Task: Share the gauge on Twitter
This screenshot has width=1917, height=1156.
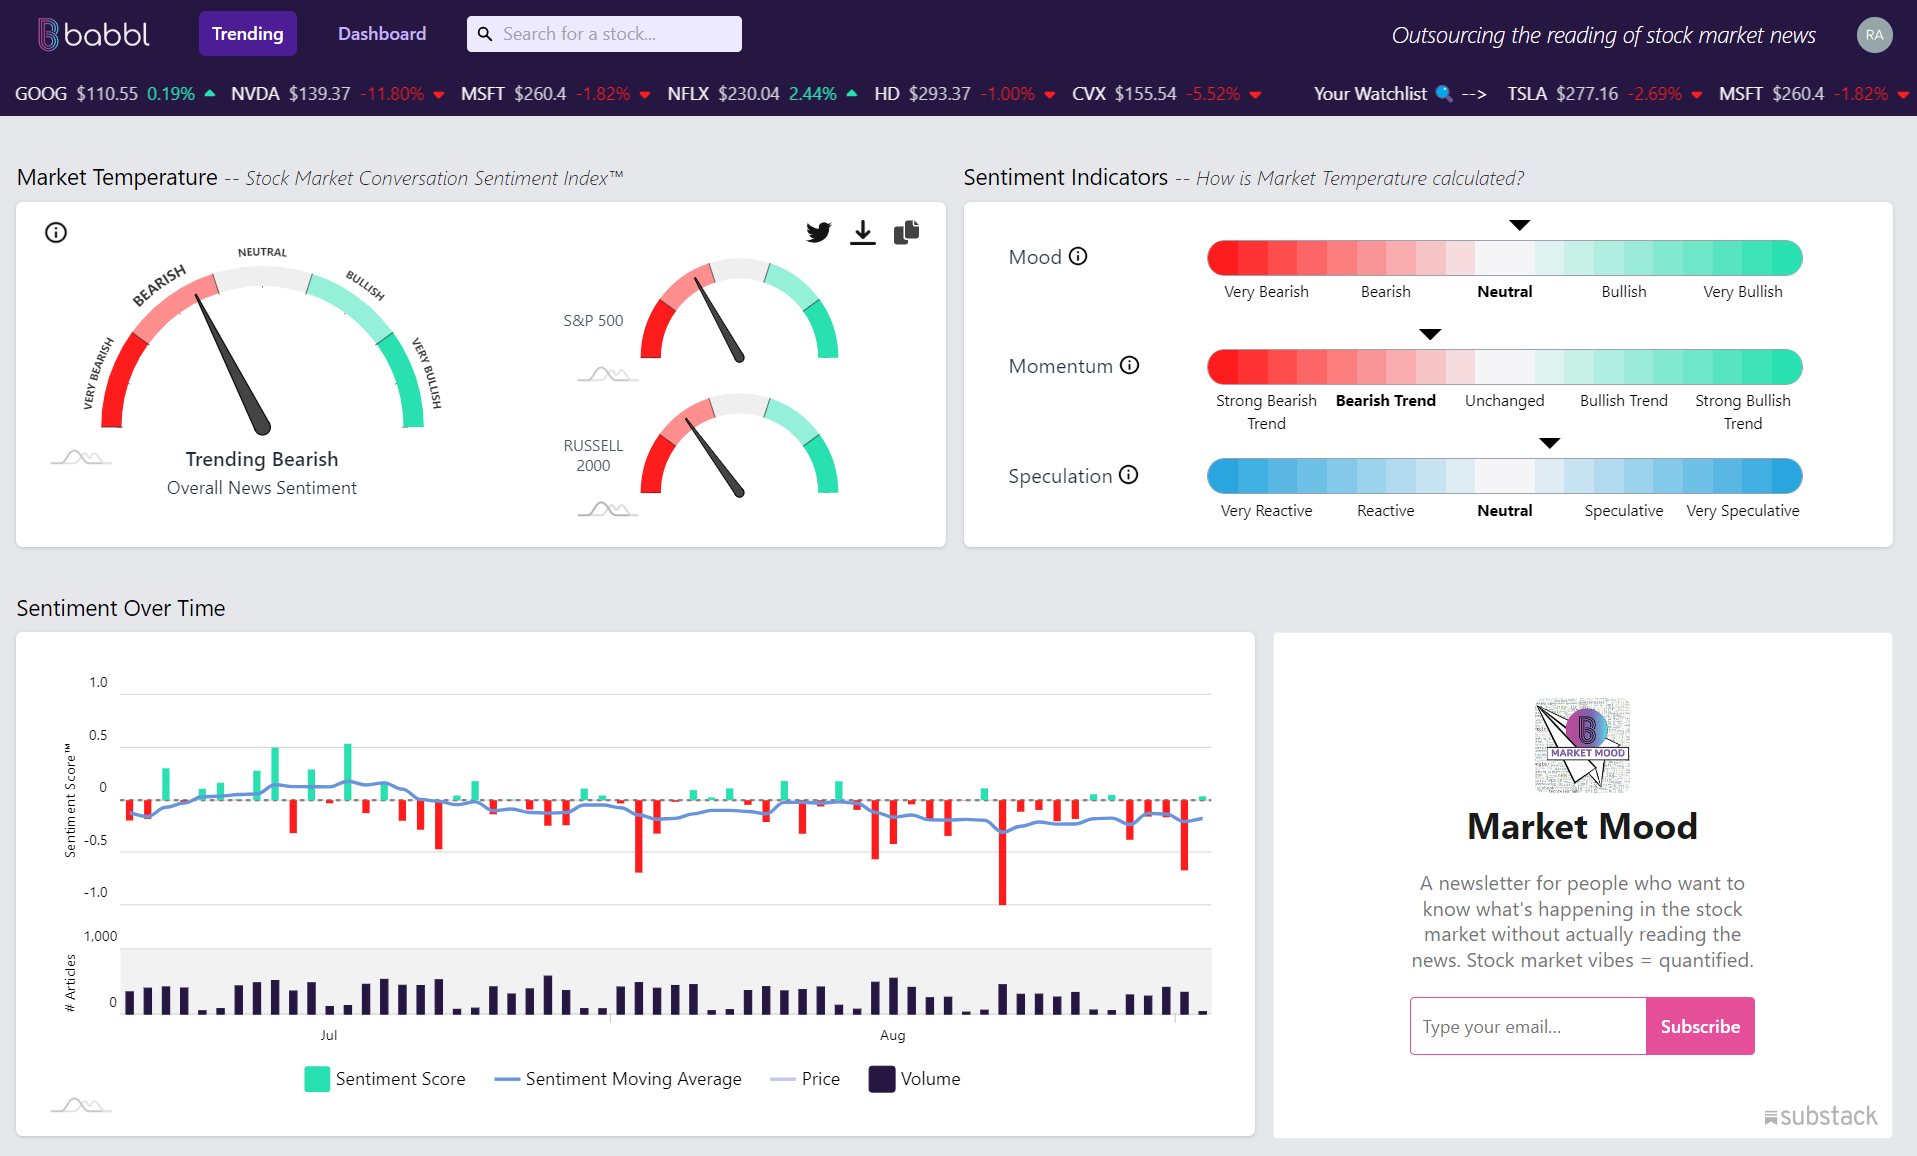Action: coord(819,233)
